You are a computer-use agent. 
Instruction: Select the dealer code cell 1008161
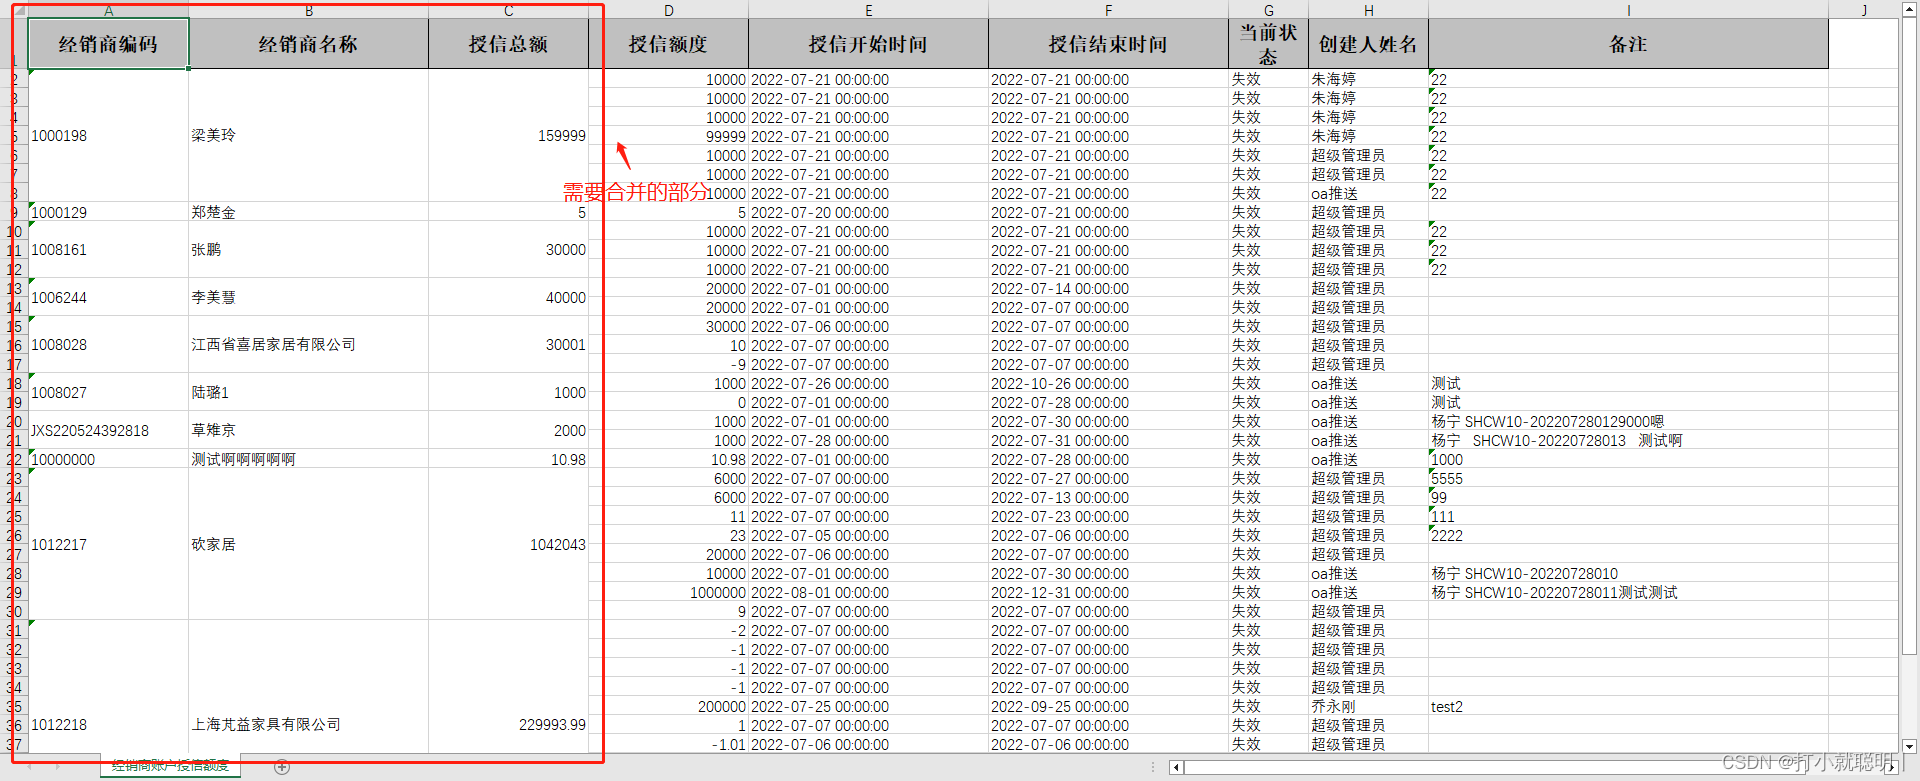click(x=108, y=250)
